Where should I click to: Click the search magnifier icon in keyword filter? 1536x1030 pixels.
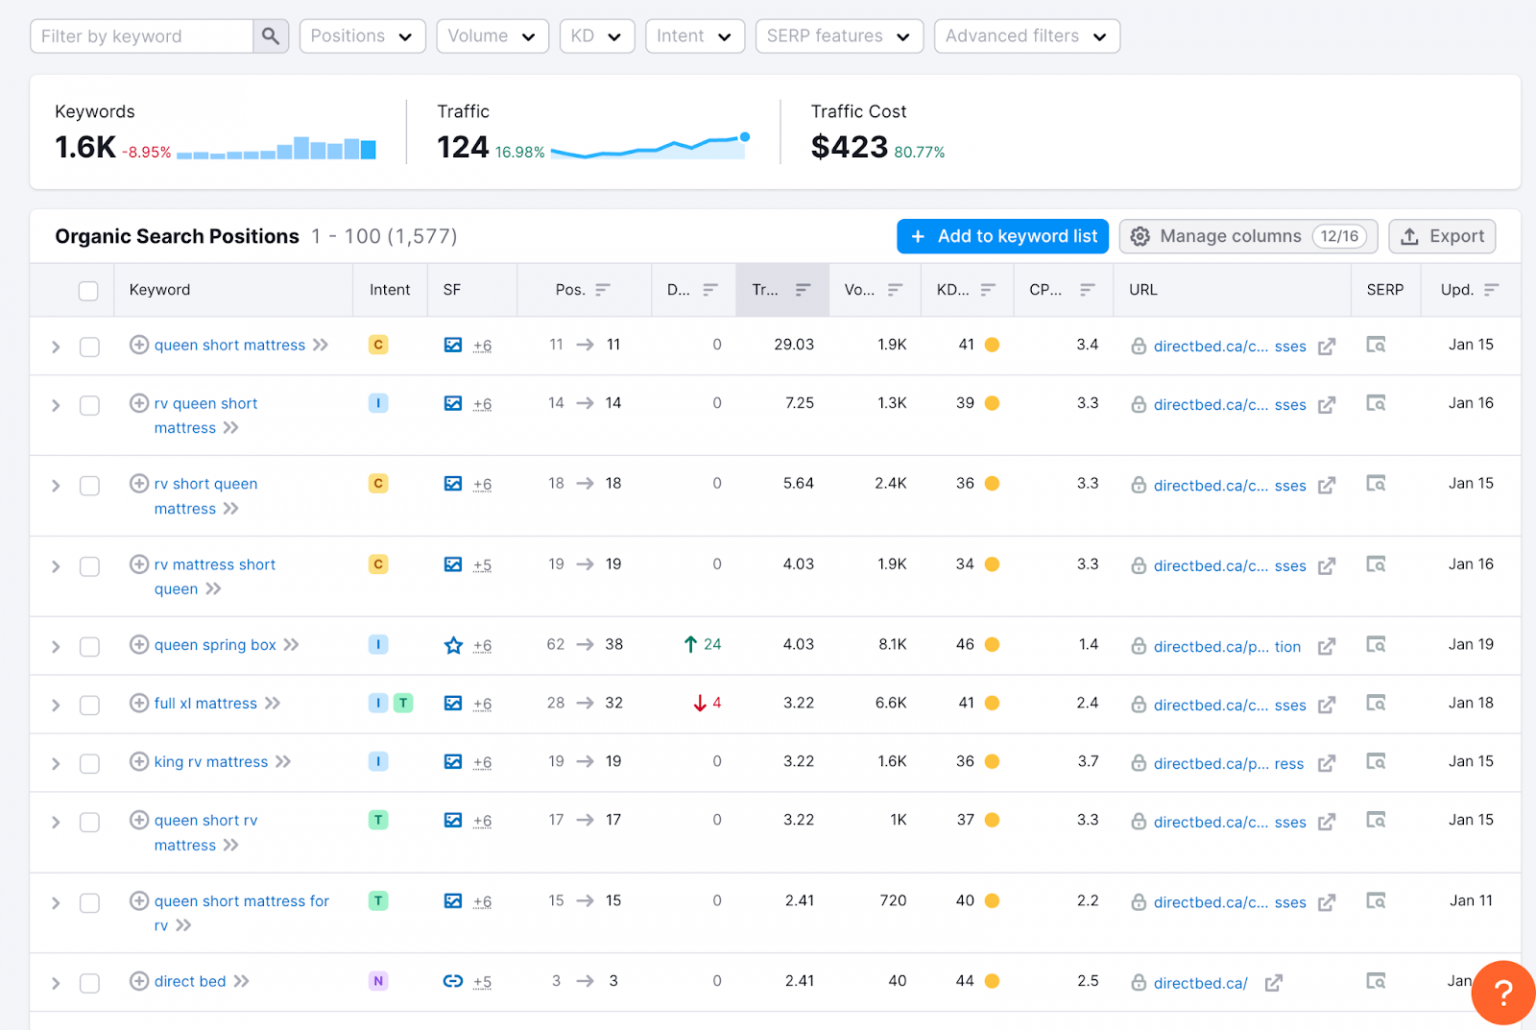coord(270,36)
